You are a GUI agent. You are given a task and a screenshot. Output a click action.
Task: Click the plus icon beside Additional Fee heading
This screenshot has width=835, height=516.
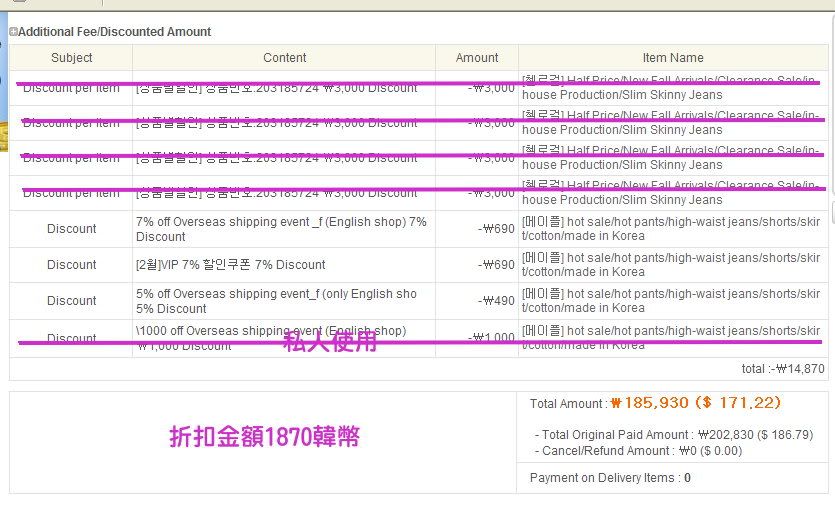pyautogui.click(x=13, y=32)
